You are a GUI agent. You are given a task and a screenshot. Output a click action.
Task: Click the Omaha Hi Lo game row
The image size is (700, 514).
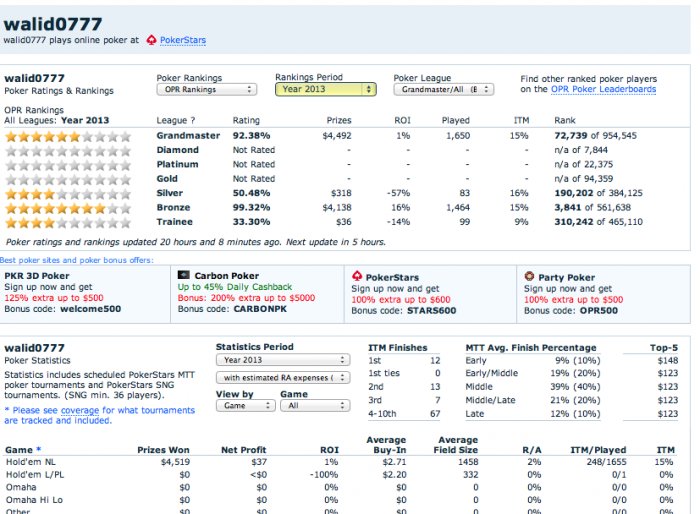point(341,500)
